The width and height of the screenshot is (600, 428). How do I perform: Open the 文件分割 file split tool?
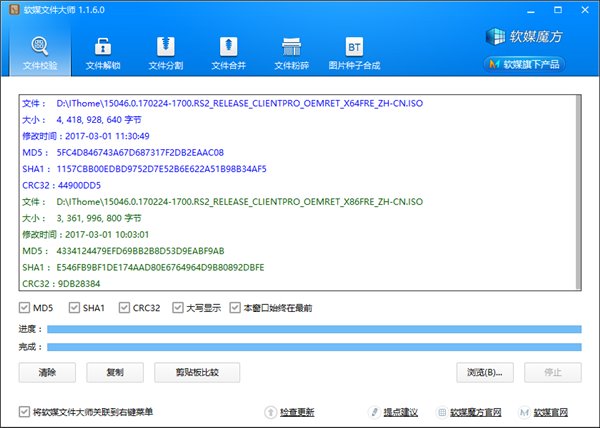(165, 53)
